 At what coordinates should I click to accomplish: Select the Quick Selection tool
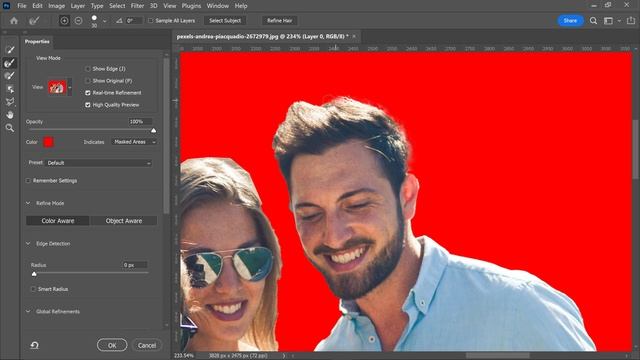[x=10, y=50]
